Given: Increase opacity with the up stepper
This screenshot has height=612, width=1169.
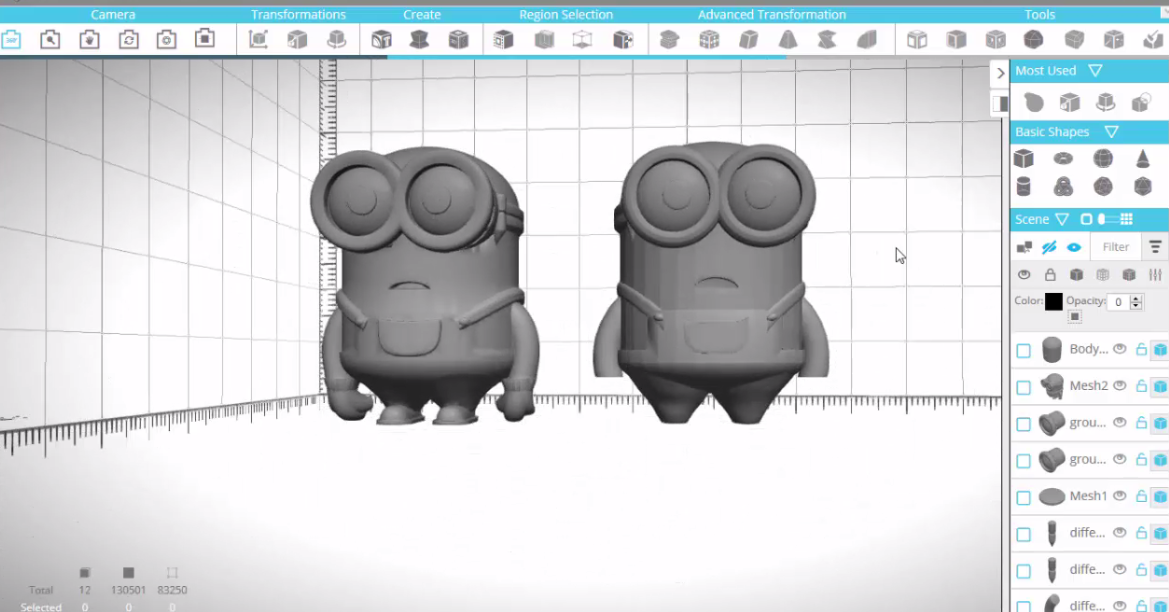Looking at the screenshot, I should coord(1136,298).
